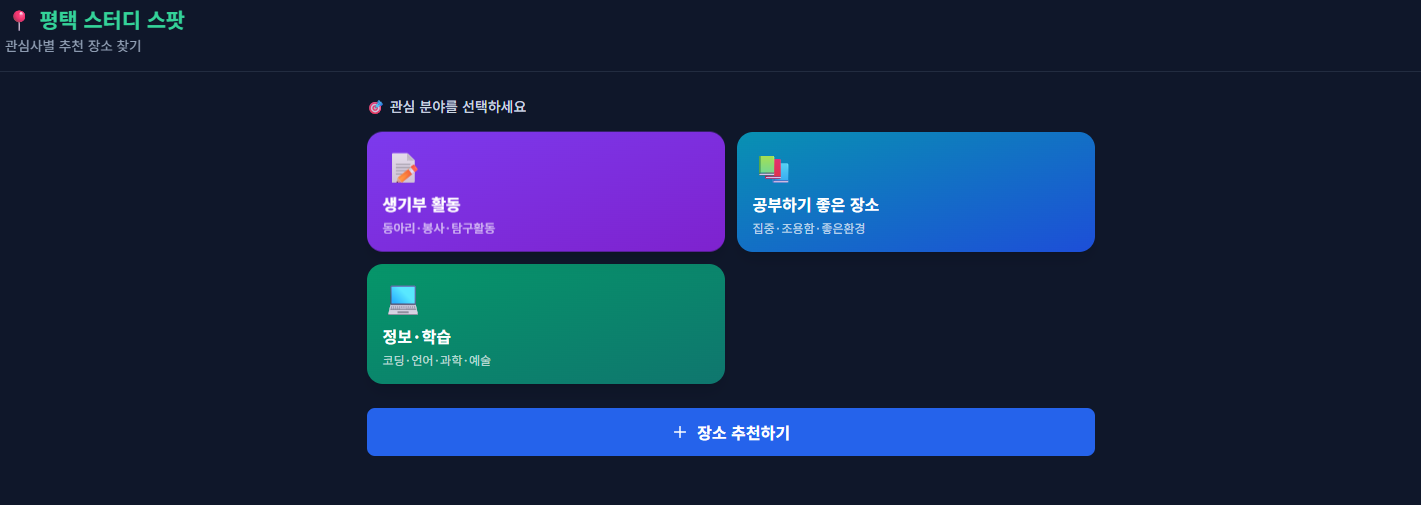Click the 집중·조용함·좋은환경 subtitle text
The height and width of the screenshot is (505, 1421).
click(808, 228)
